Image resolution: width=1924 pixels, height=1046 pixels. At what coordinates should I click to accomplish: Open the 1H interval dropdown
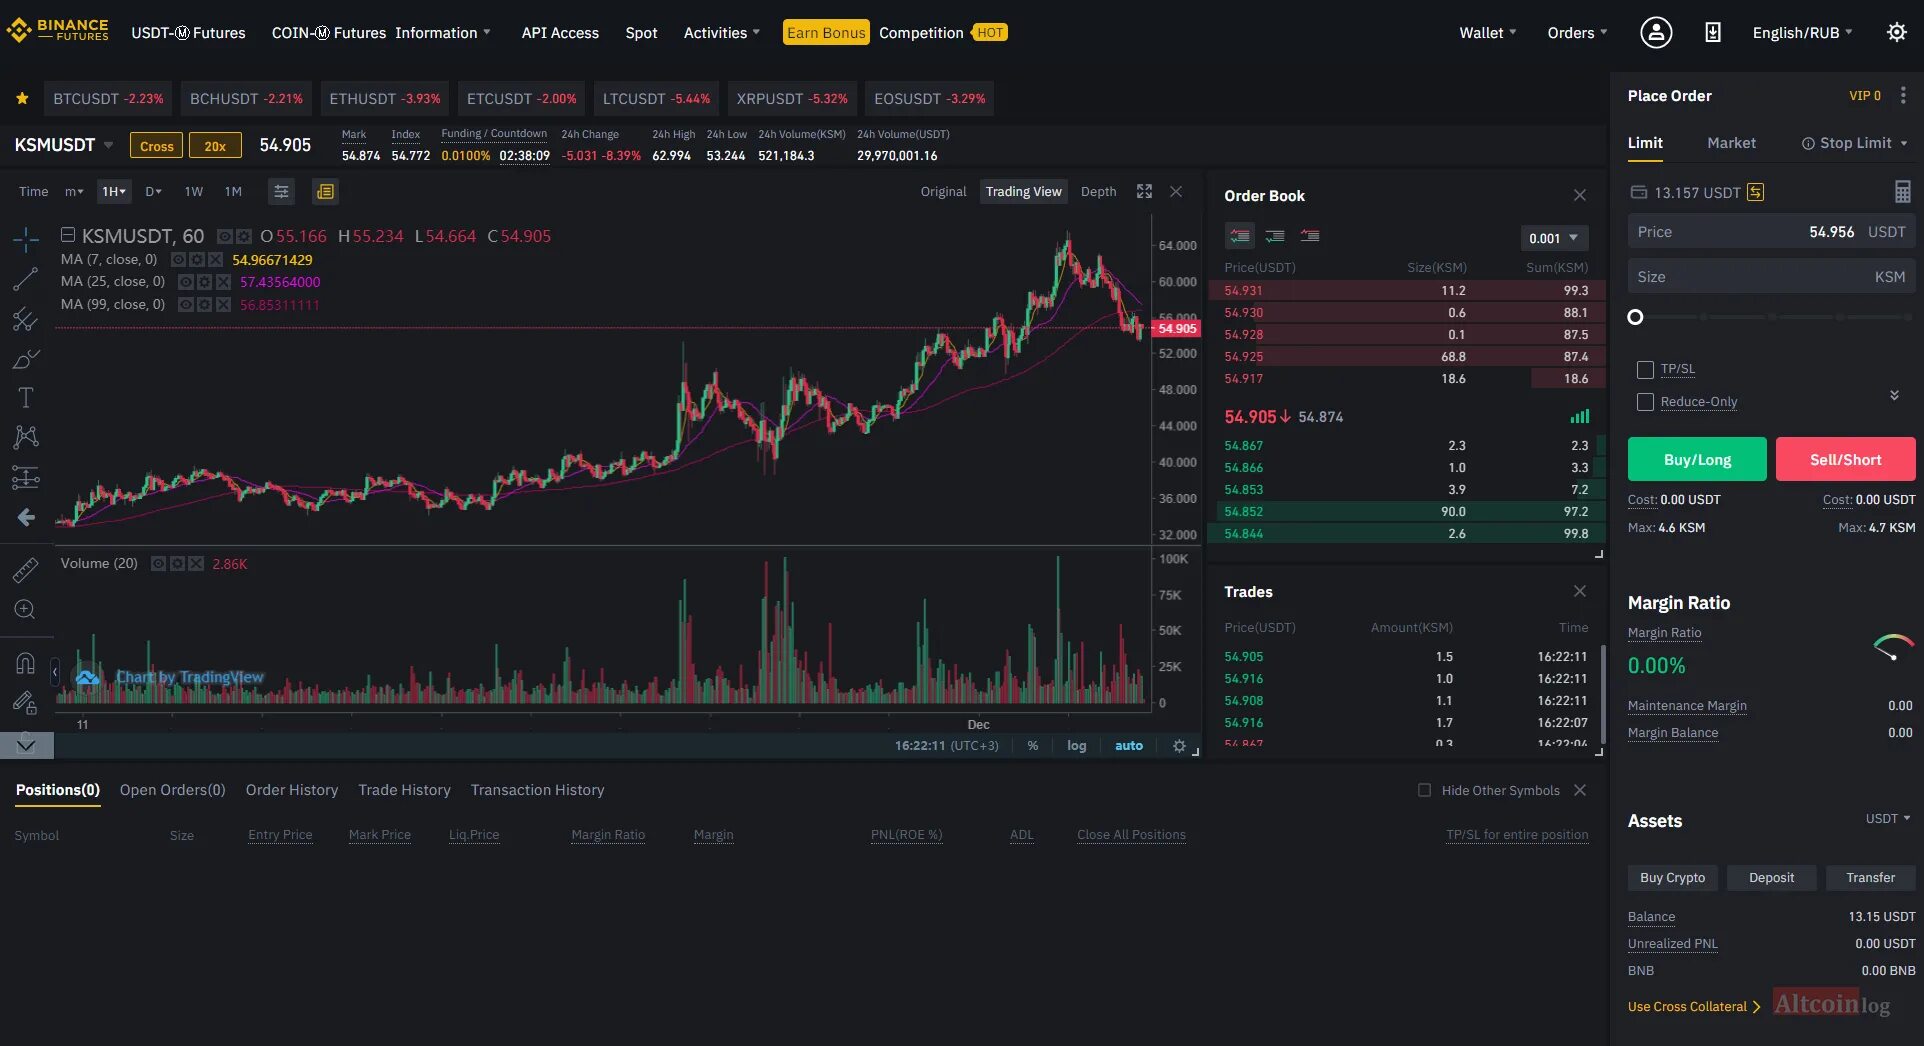pos(113,191)
